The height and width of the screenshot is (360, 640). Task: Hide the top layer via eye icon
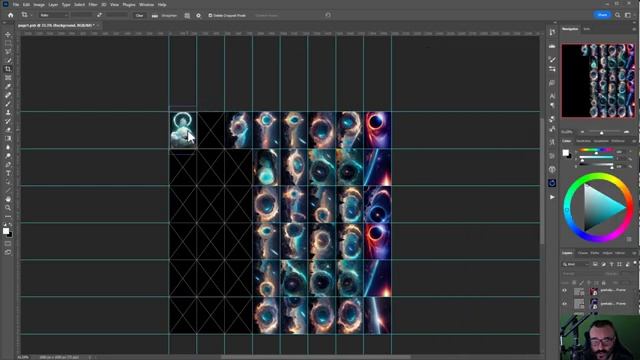coord(564,291)
